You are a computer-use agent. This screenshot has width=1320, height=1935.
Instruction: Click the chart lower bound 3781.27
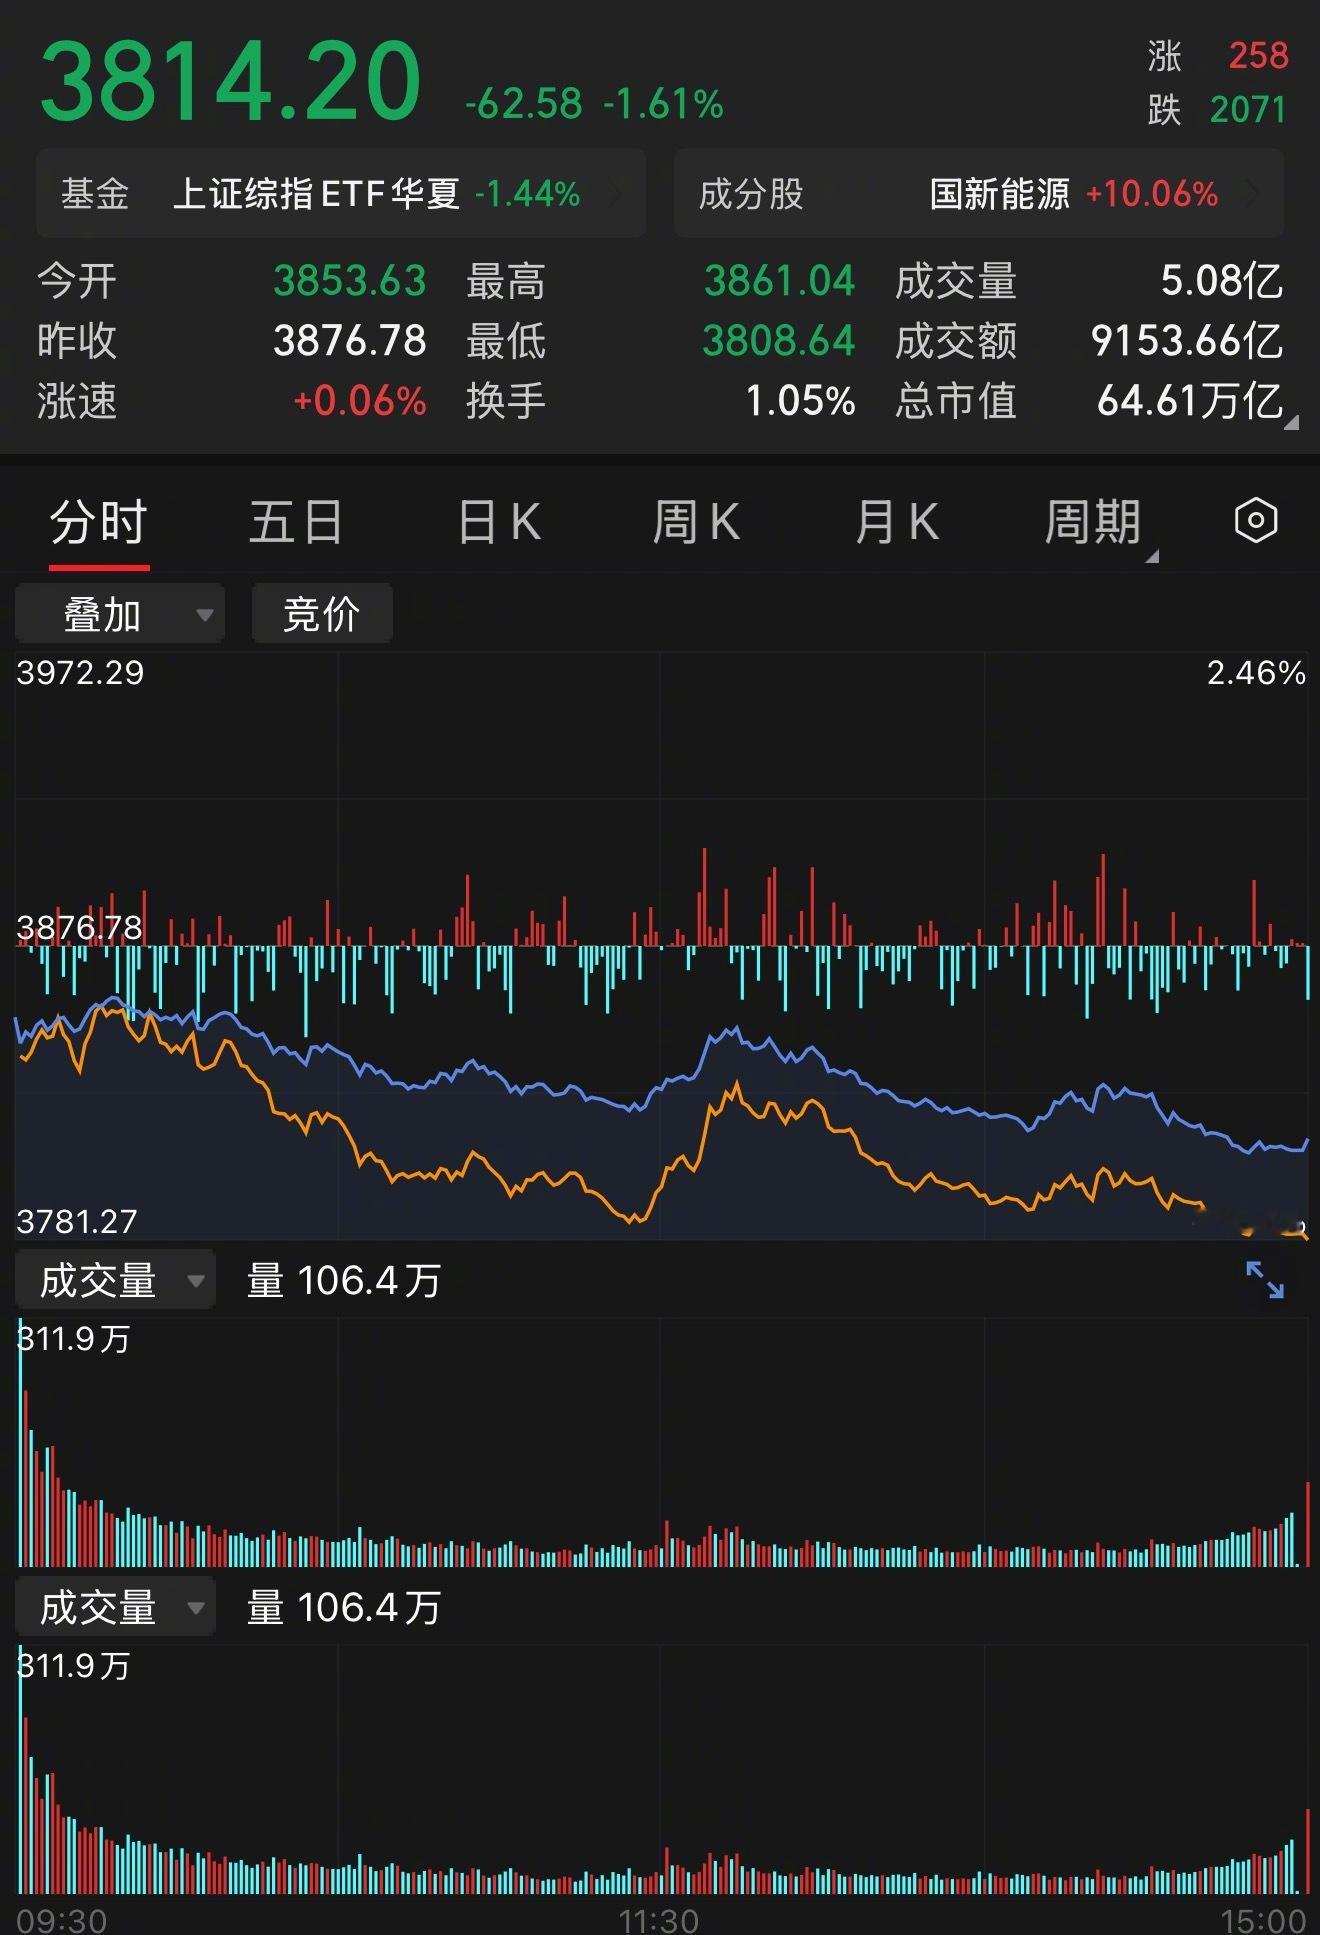(x=77, y=1221)
